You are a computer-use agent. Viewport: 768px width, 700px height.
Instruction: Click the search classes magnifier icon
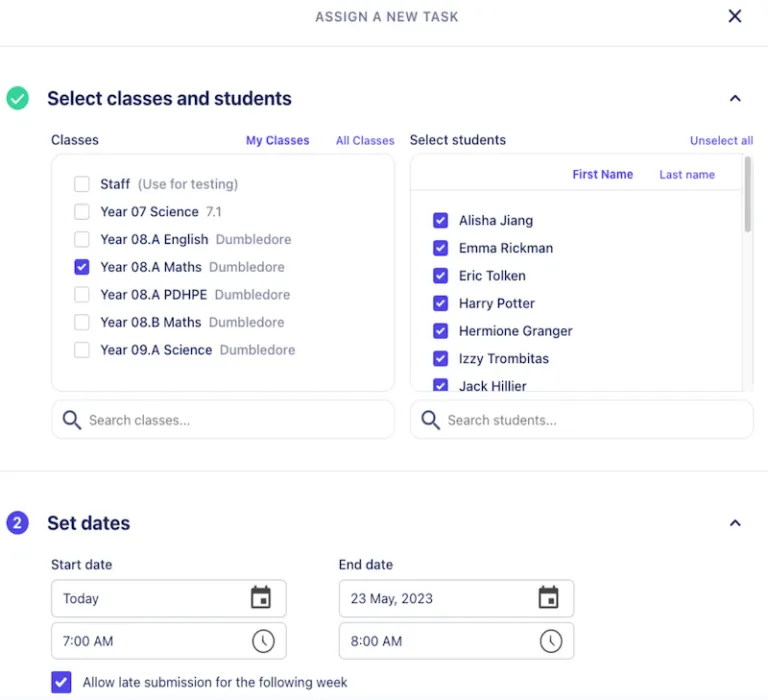point(72,420)
